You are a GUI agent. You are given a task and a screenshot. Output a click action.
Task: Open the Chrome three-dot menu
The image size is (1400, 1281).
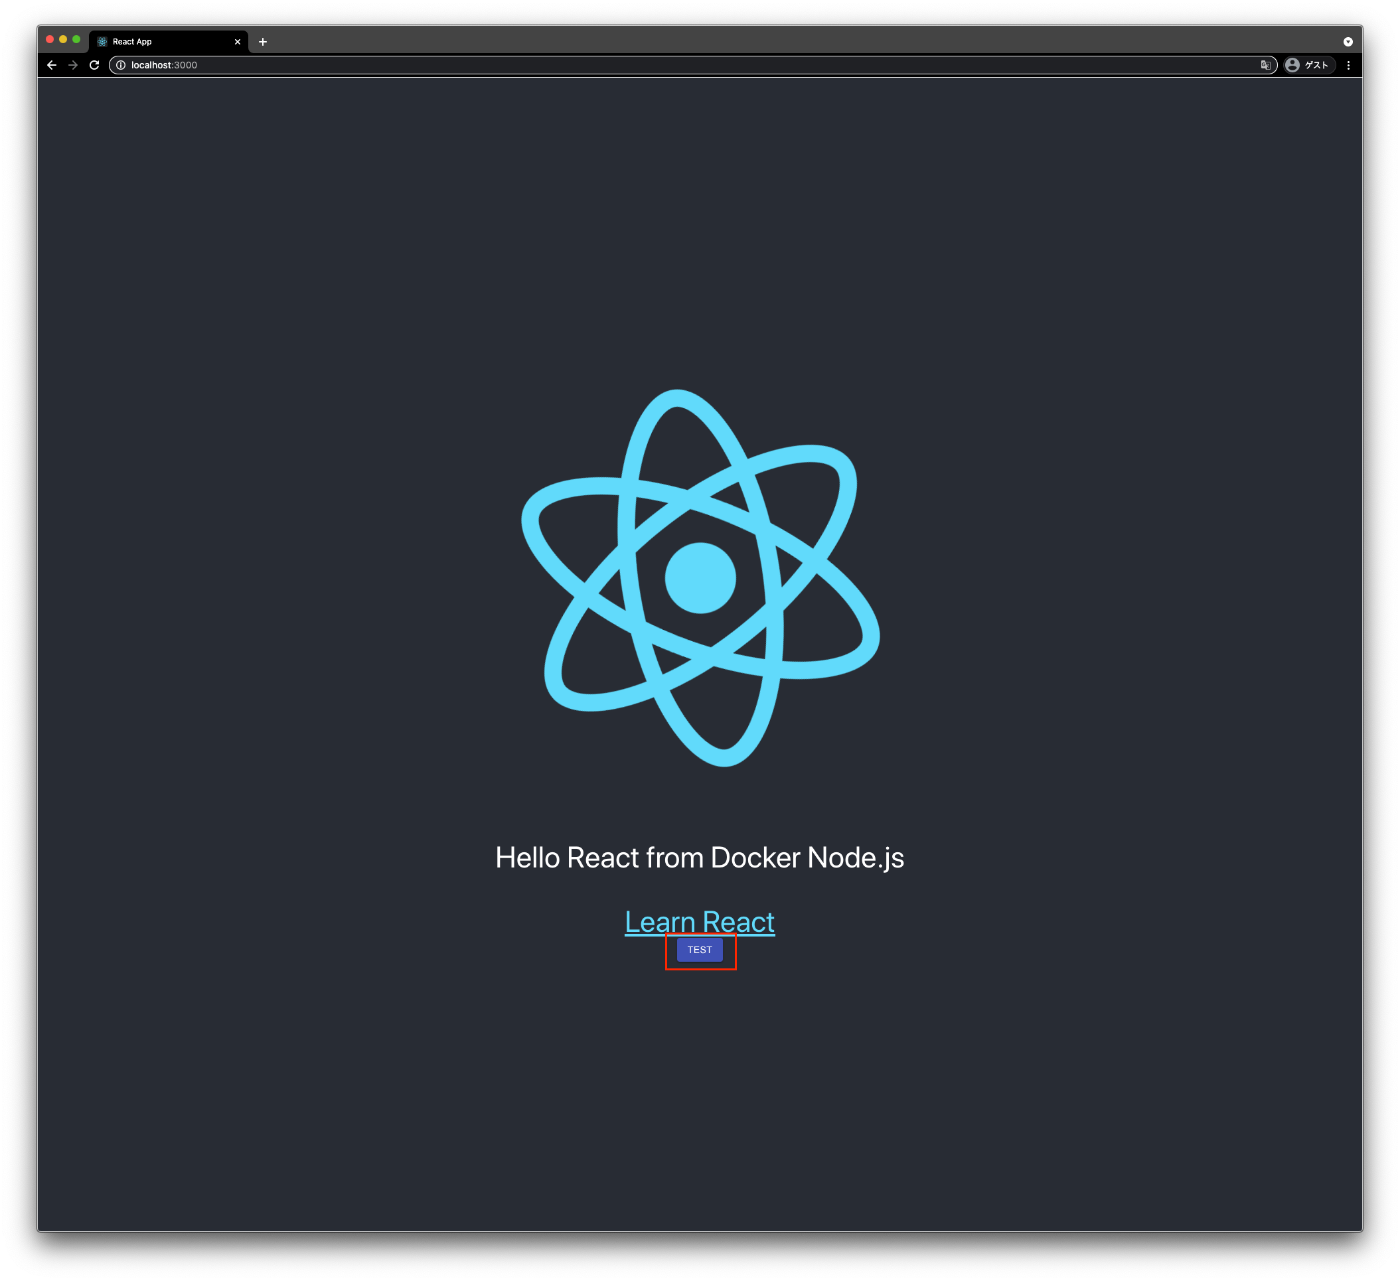click(x=1348, y=65)
